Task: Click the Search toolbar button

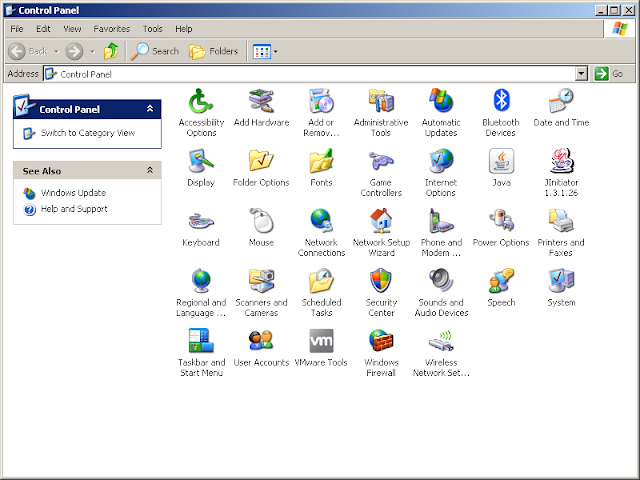Action: pos(155,51)
